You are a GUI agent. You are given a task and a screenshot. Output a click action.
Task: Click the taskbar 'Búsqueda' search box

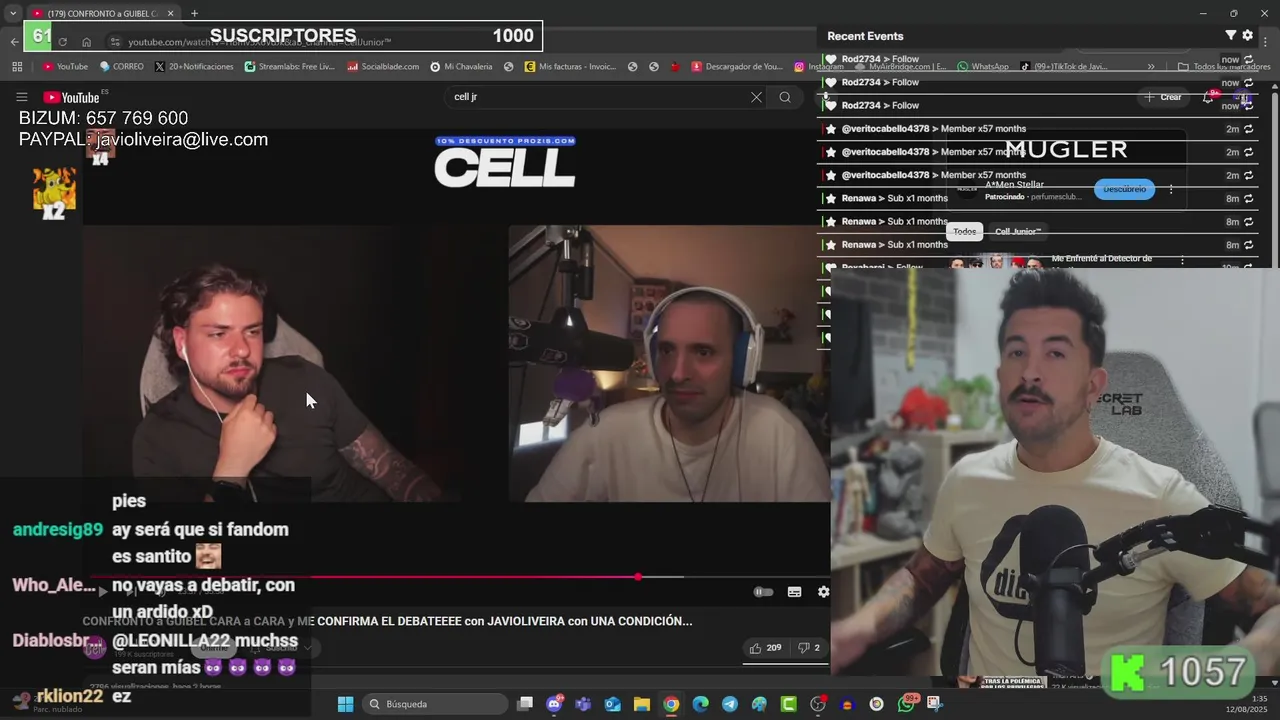coord(433,704)
